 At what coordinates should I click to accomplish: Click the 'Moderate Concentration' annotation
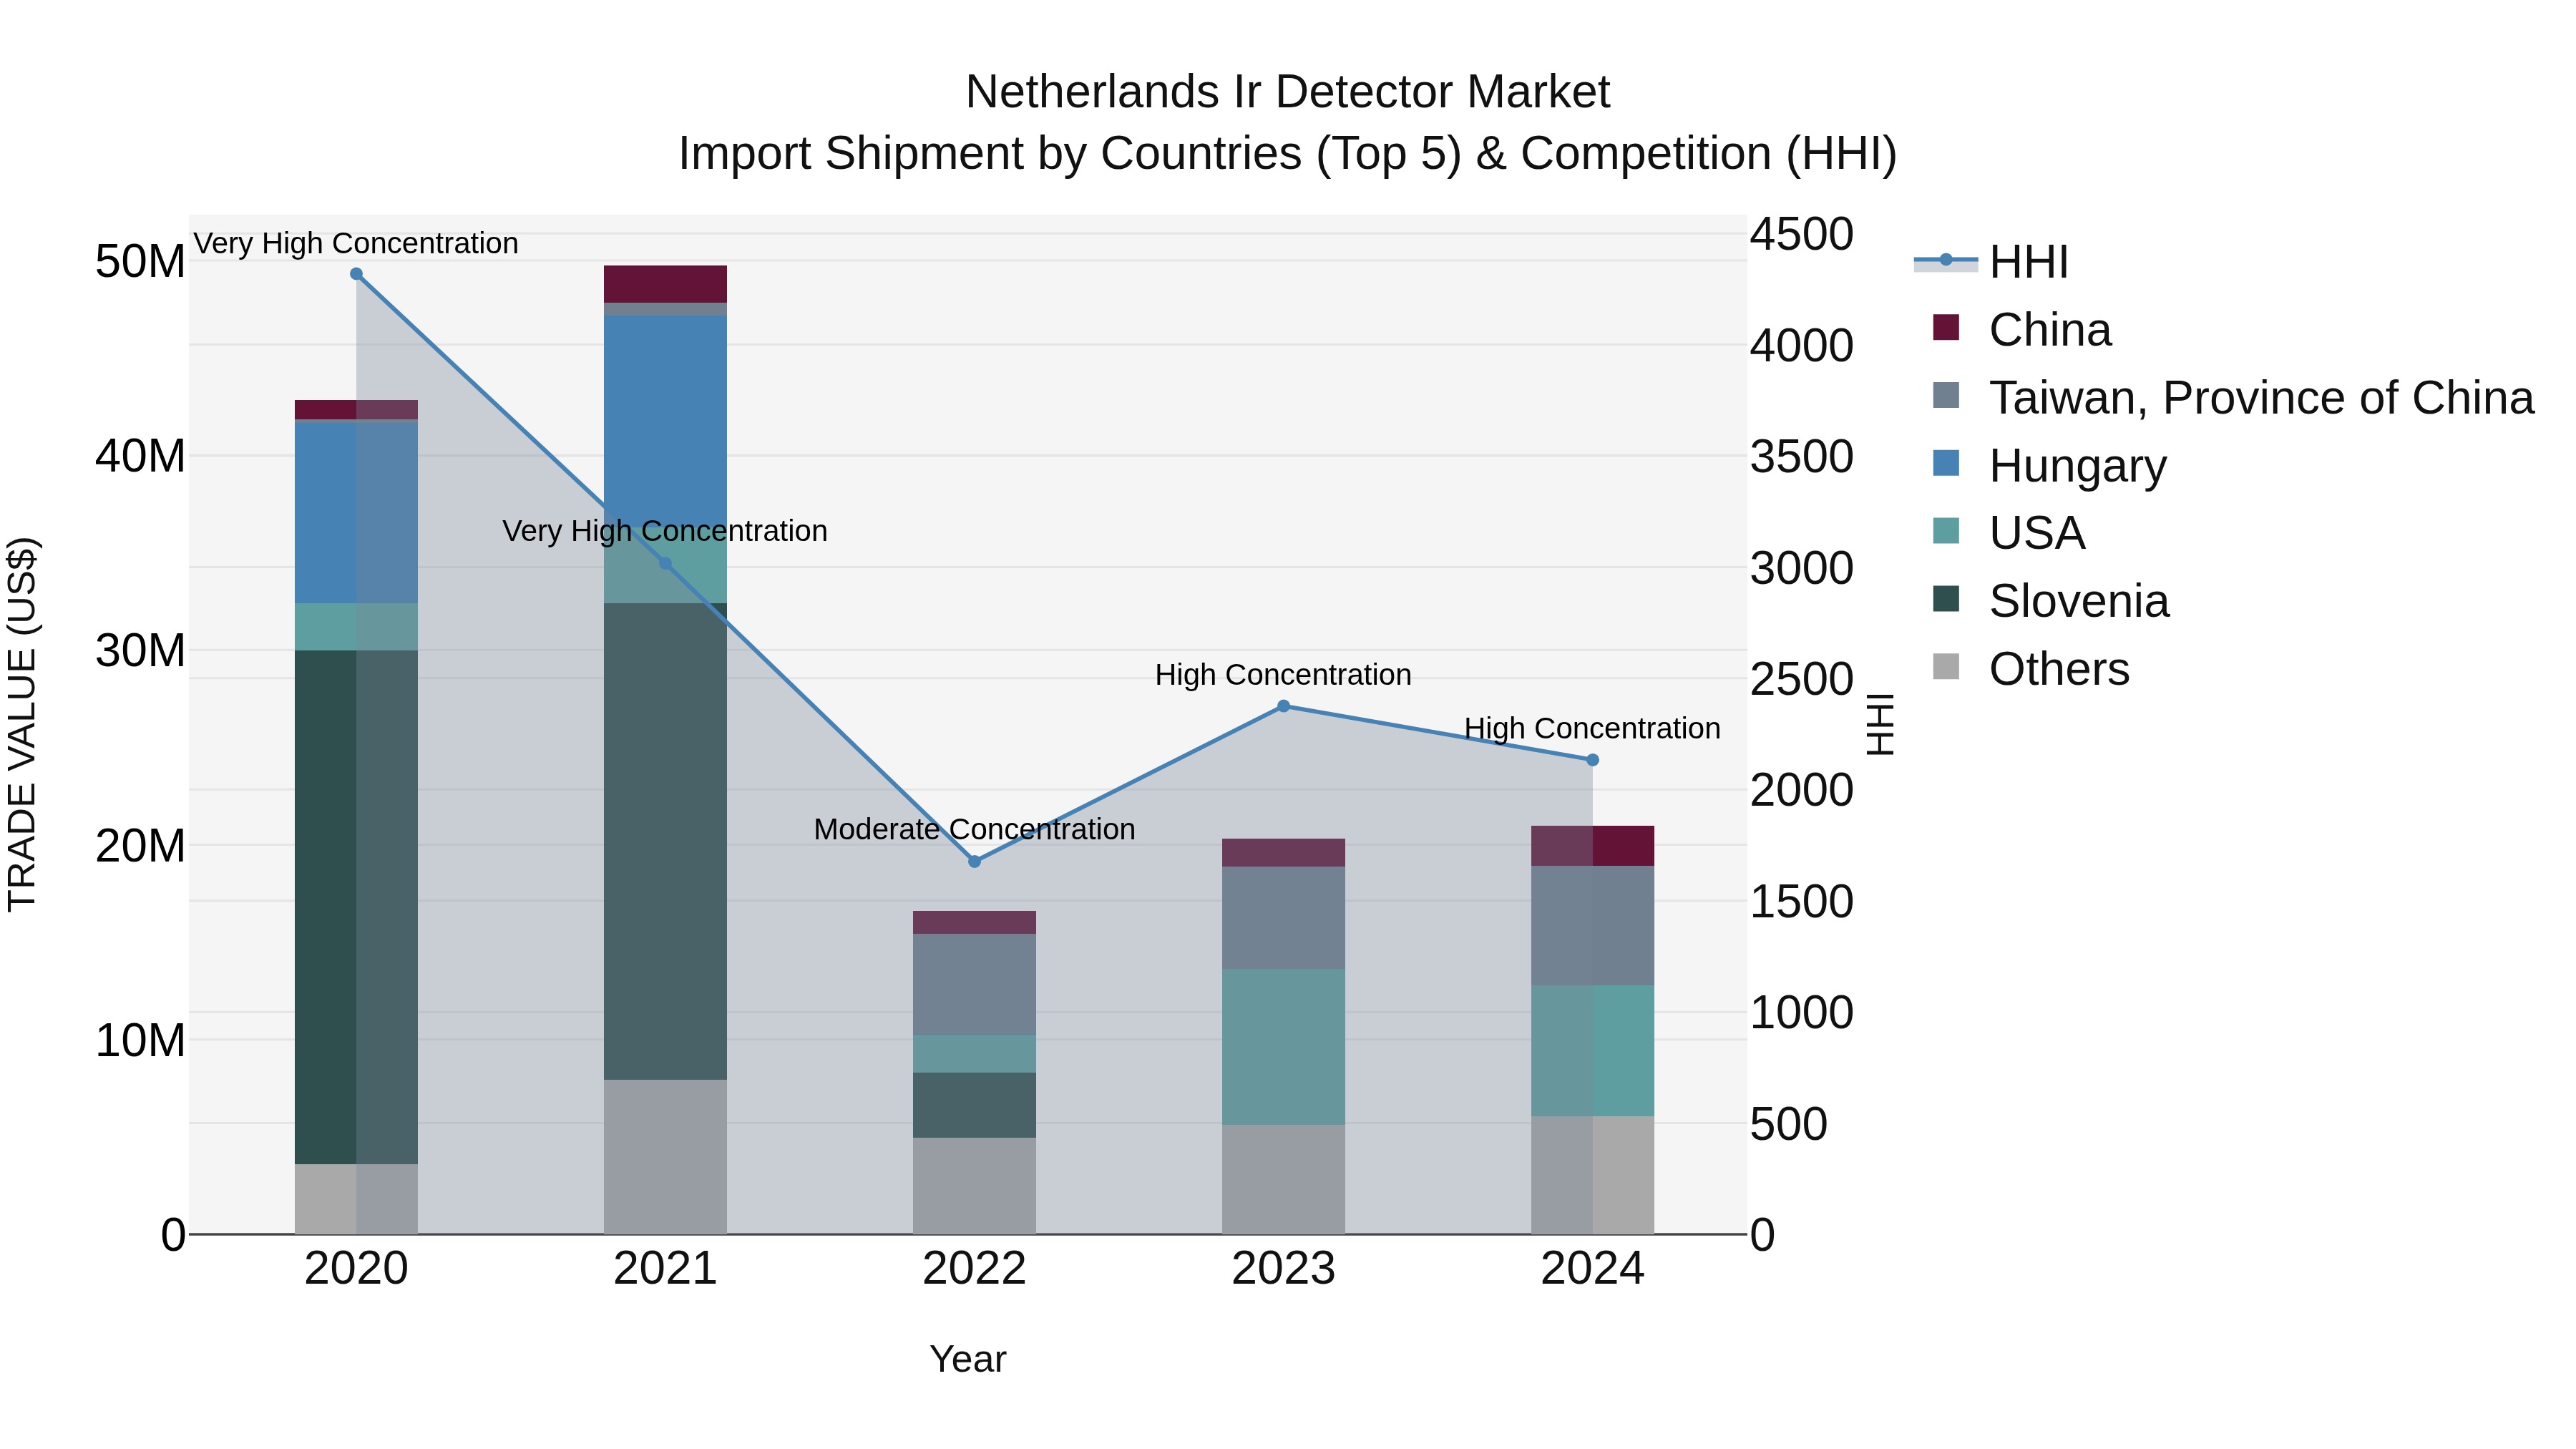[x=975, y=829]
